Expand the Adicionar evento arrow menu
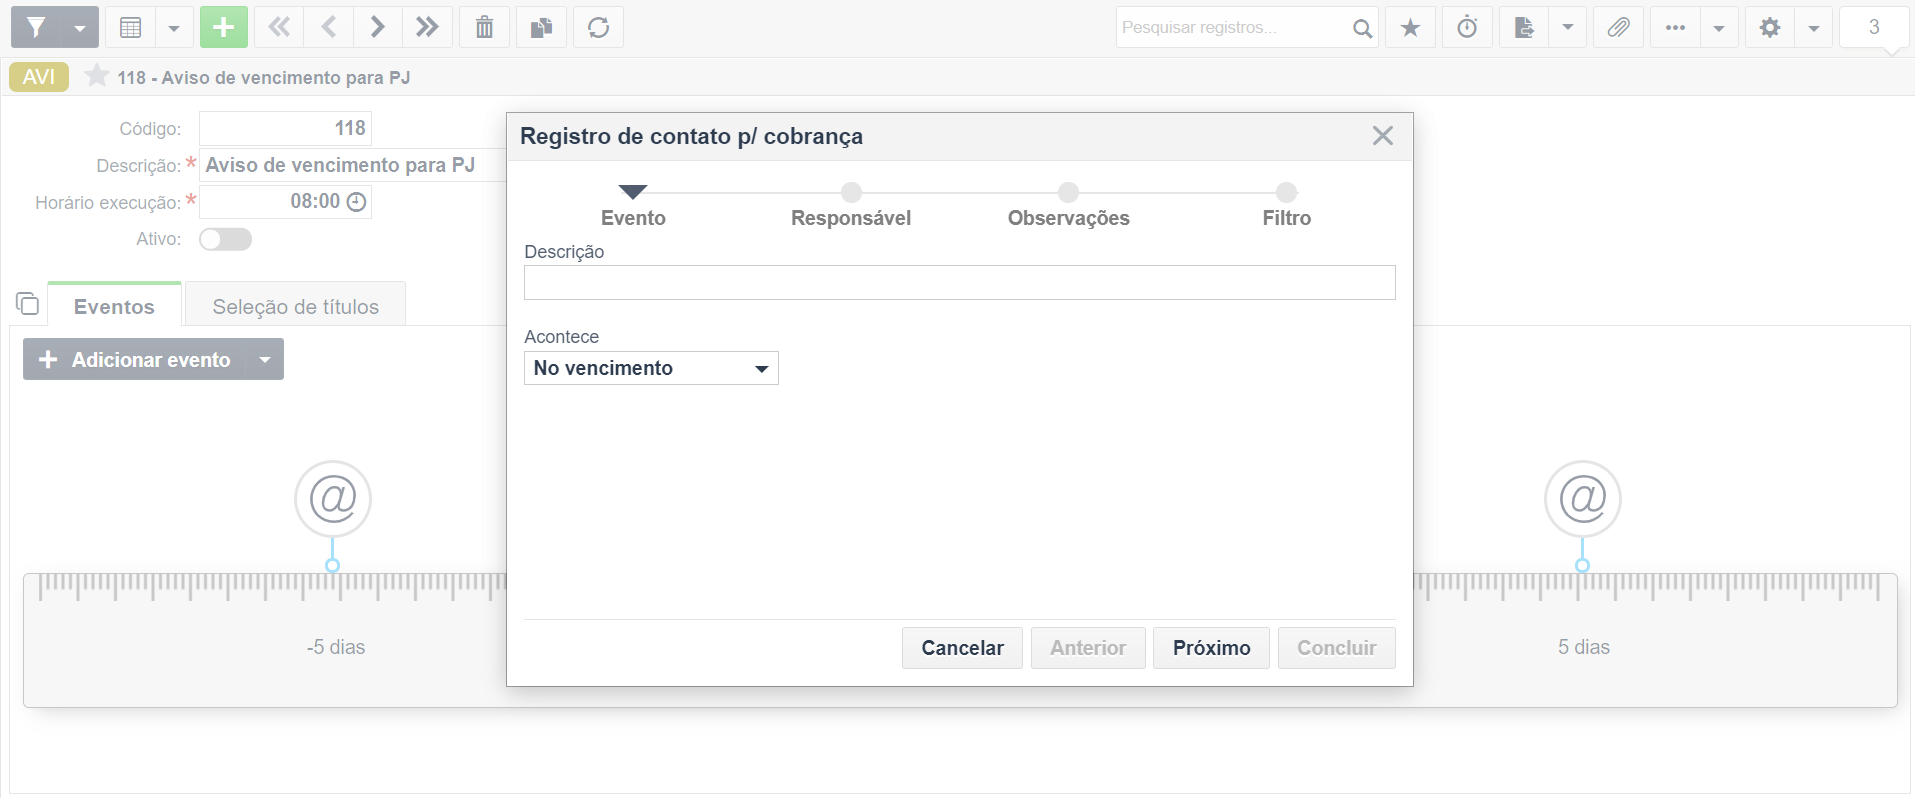The width and height of the screenshot is (1915, 798). (x=265, y=359)
